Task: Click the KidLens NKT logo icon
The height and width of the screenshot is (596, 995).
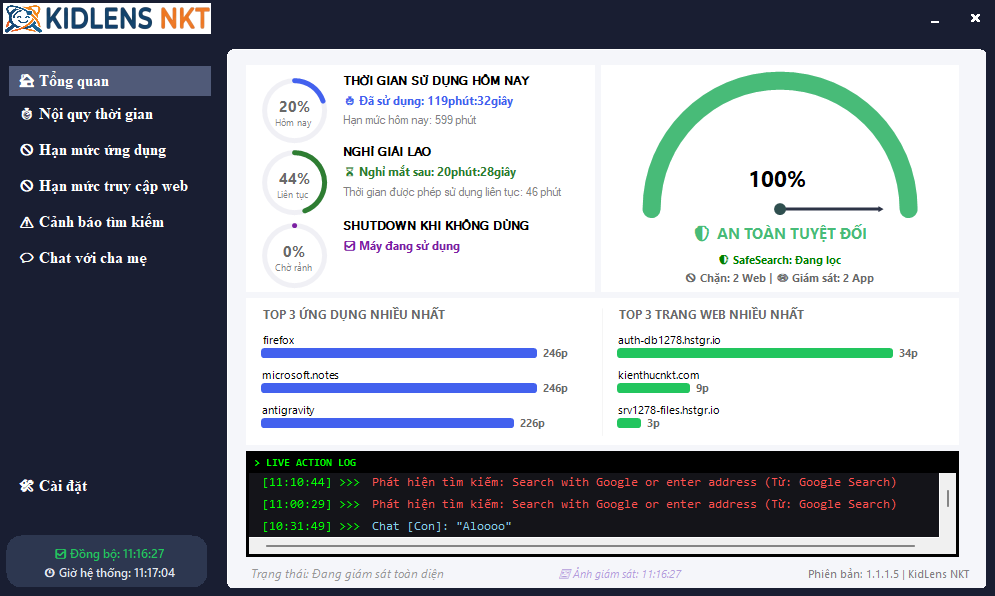Action: coord(21,18)
